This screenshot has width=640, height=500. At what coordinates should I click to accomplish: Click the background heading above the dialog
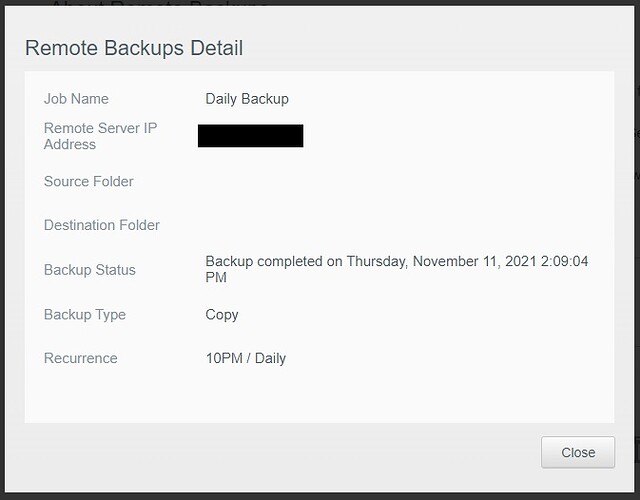(160, 7)
